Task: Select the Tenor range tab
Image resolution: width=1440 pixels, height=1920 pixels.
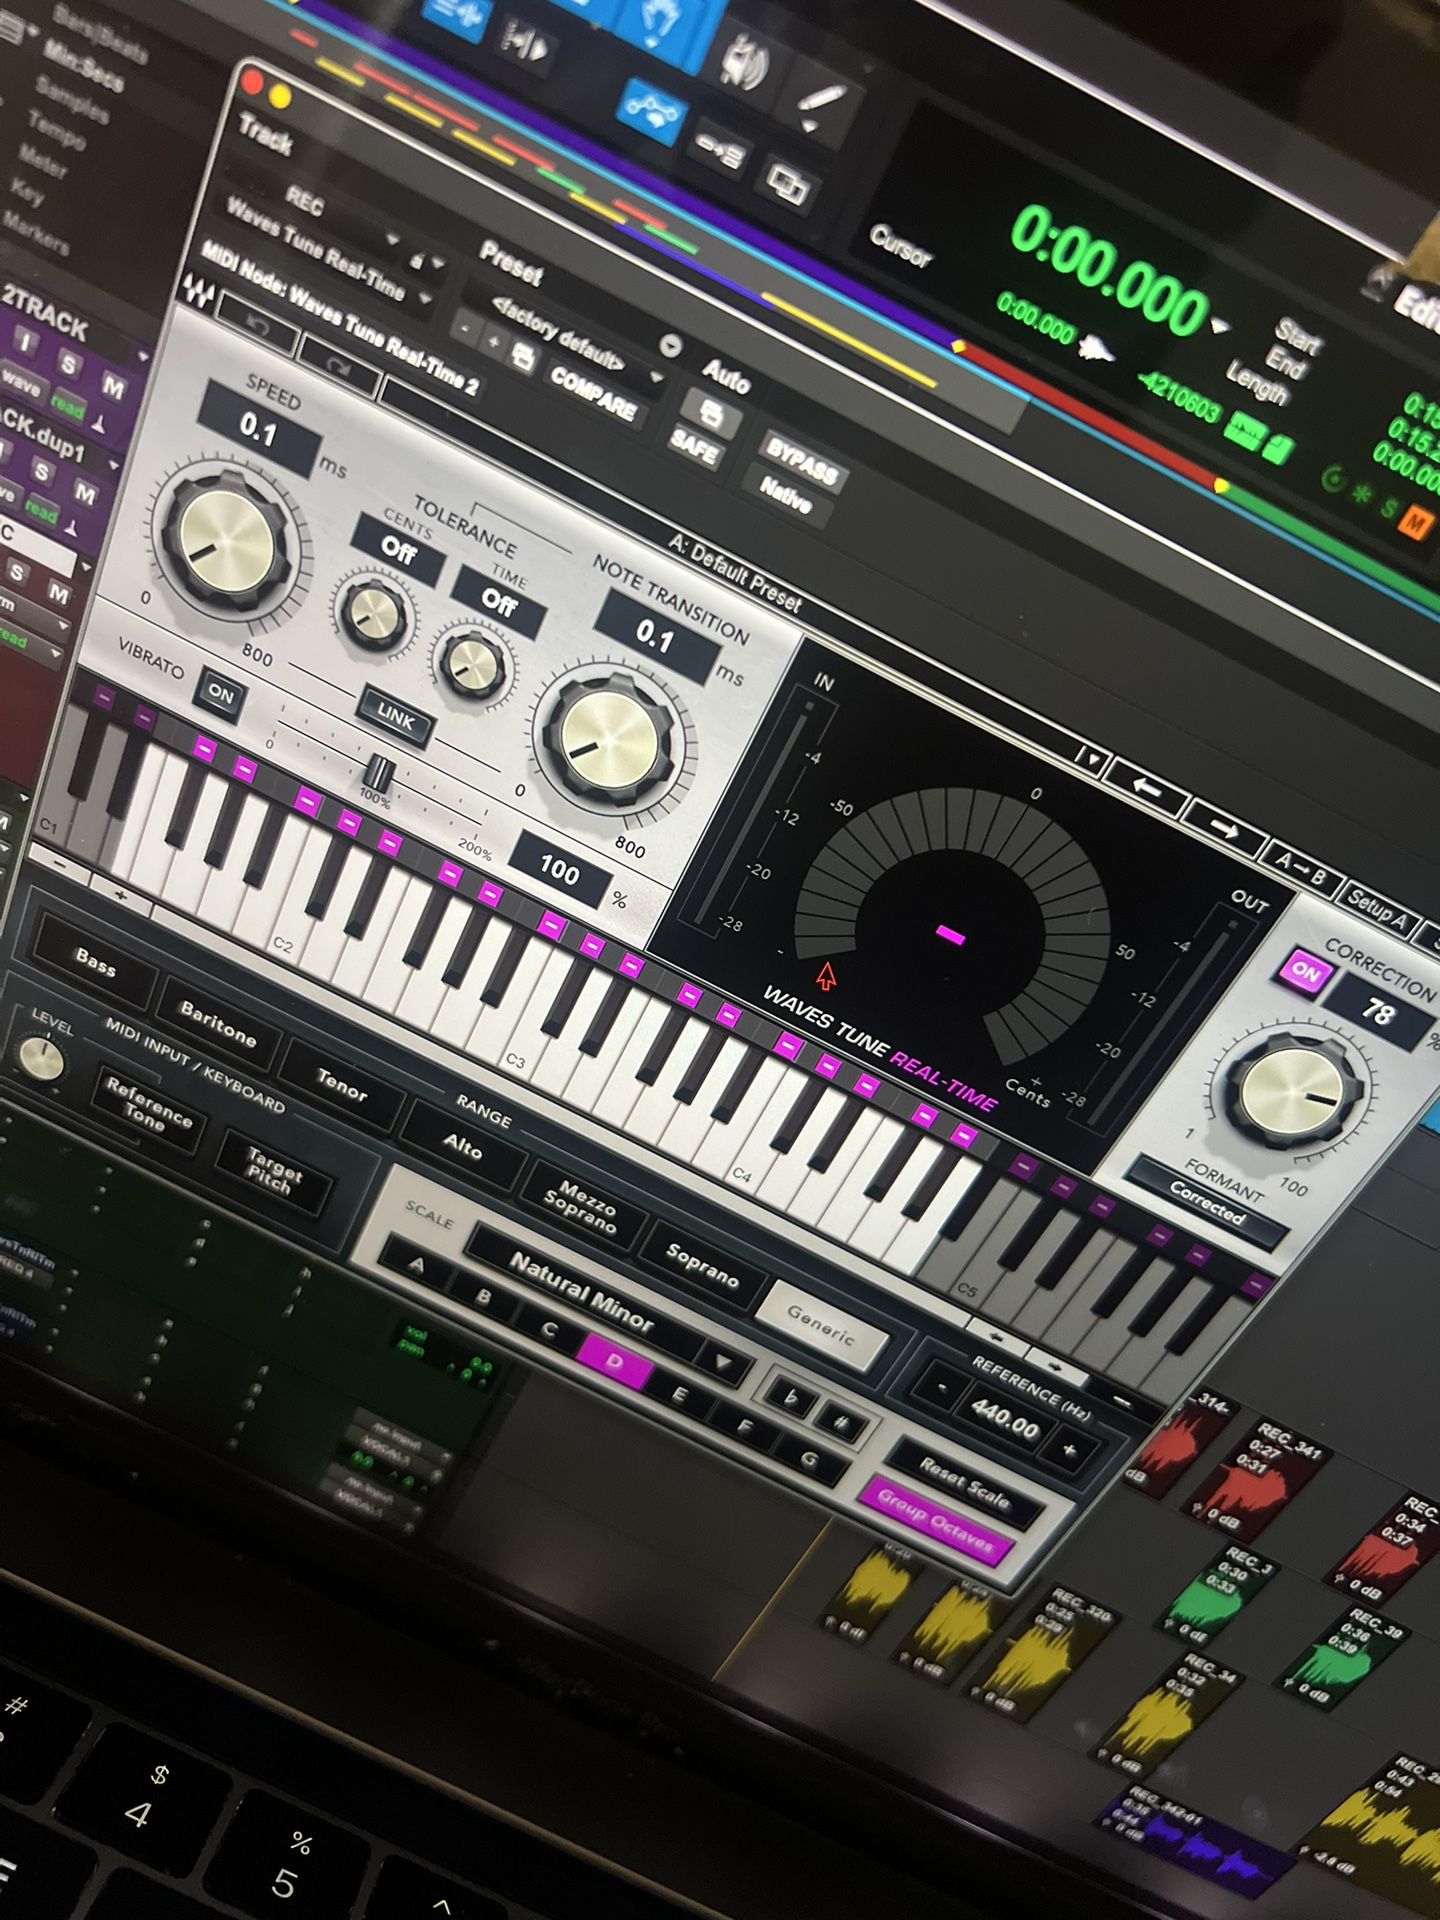Action: [x=342, y=1085]
